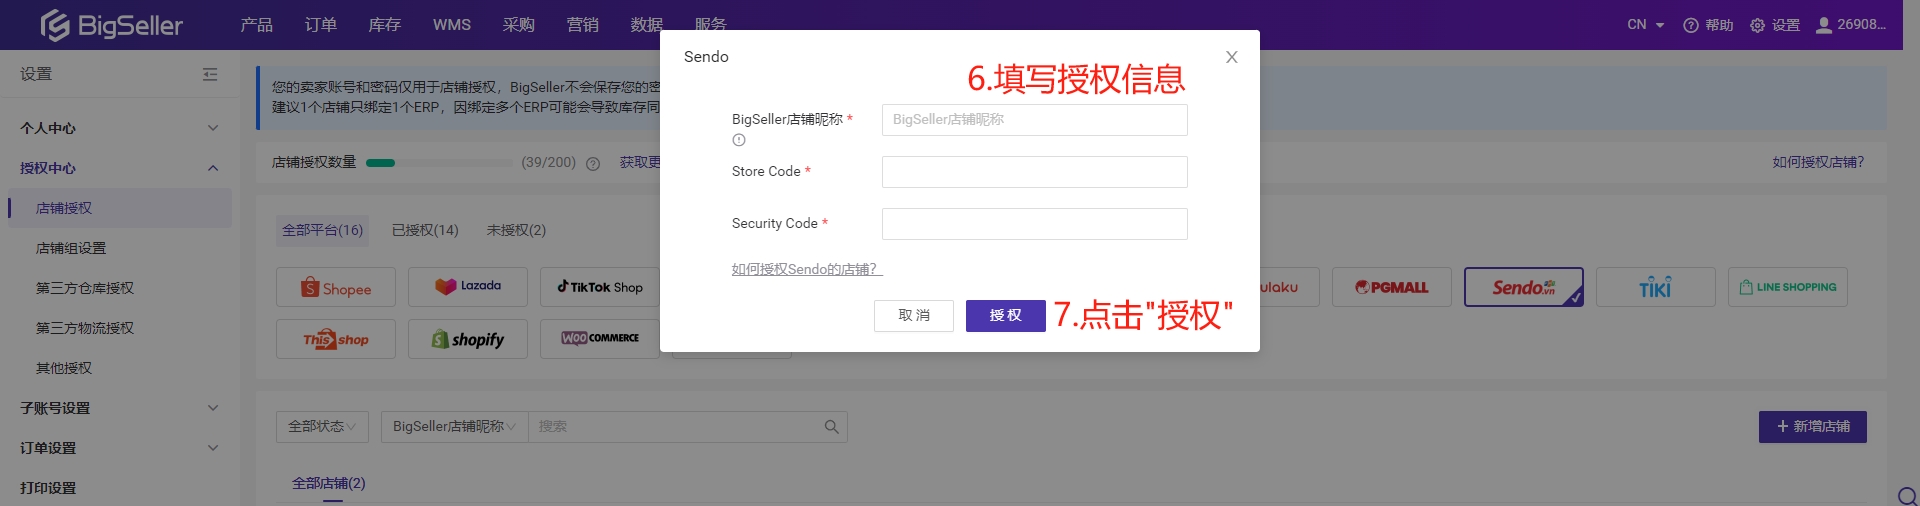This screenshot has width=1920, height=506.
Task: Select the TikTok Shop platform card
Action: (x=600, y=288)
